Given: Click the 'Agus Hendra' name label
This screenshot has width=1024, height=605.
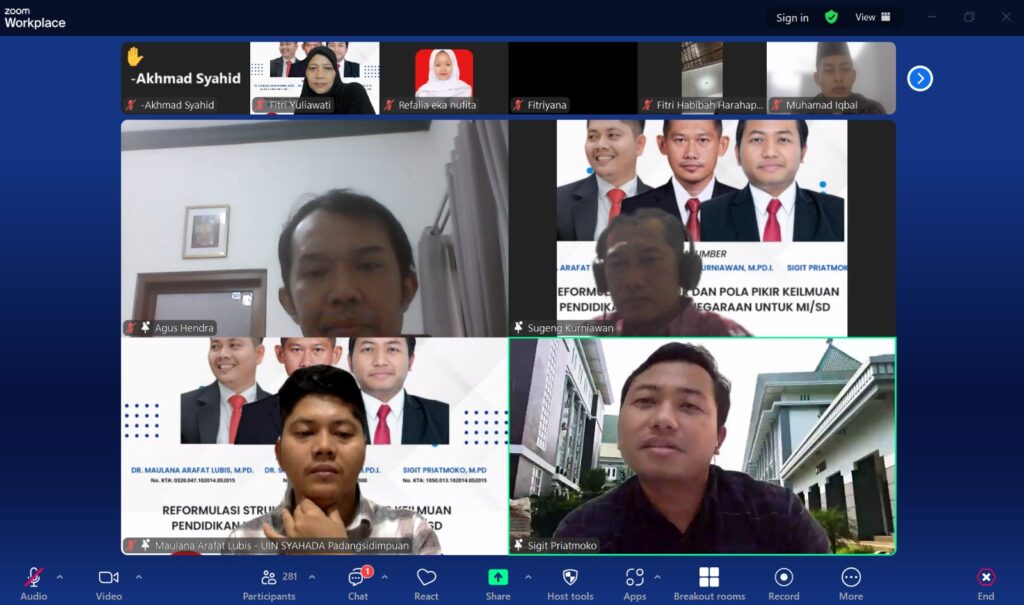Looking at the screenshot, I should pyautogui.click(x=184, y=328).
